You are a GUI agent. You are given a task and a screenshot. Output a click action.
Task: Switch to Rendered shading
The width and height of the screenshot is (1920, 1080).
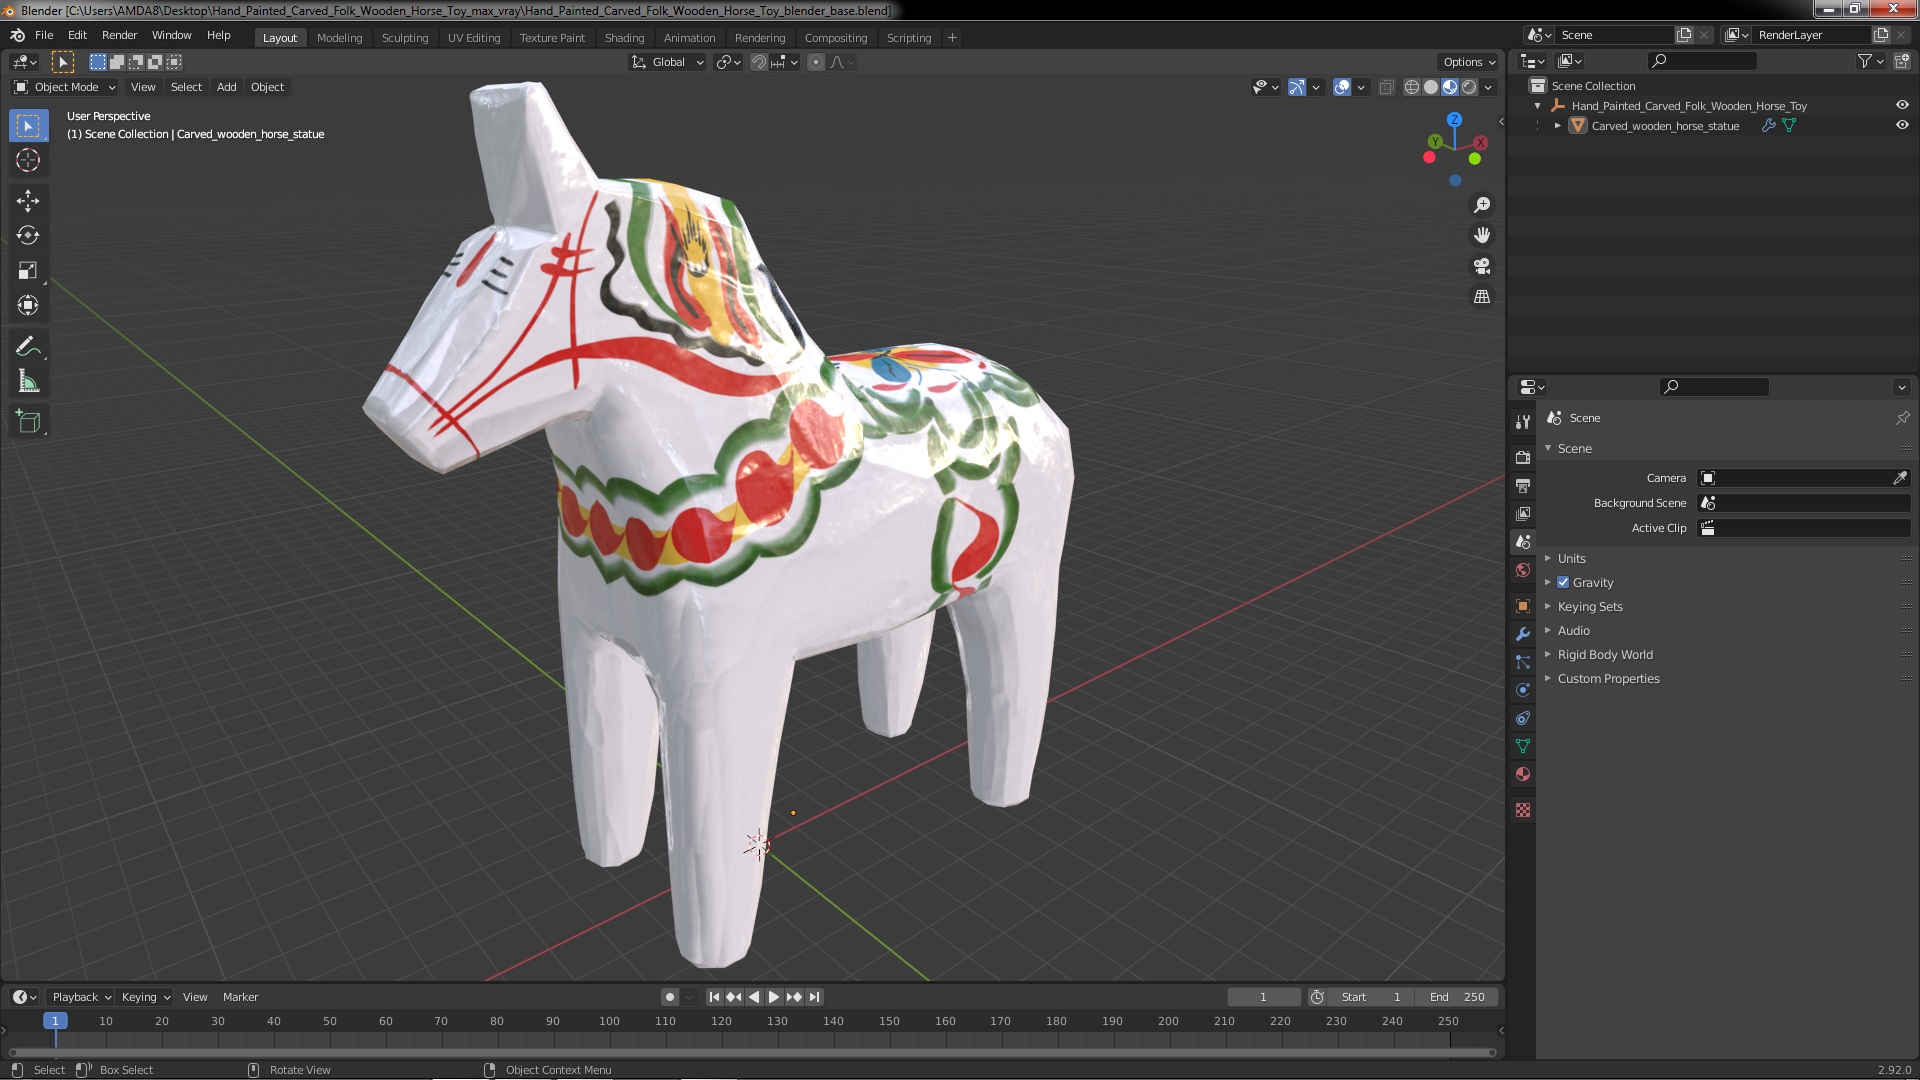pyautogui.click(x=1469, y=88)
